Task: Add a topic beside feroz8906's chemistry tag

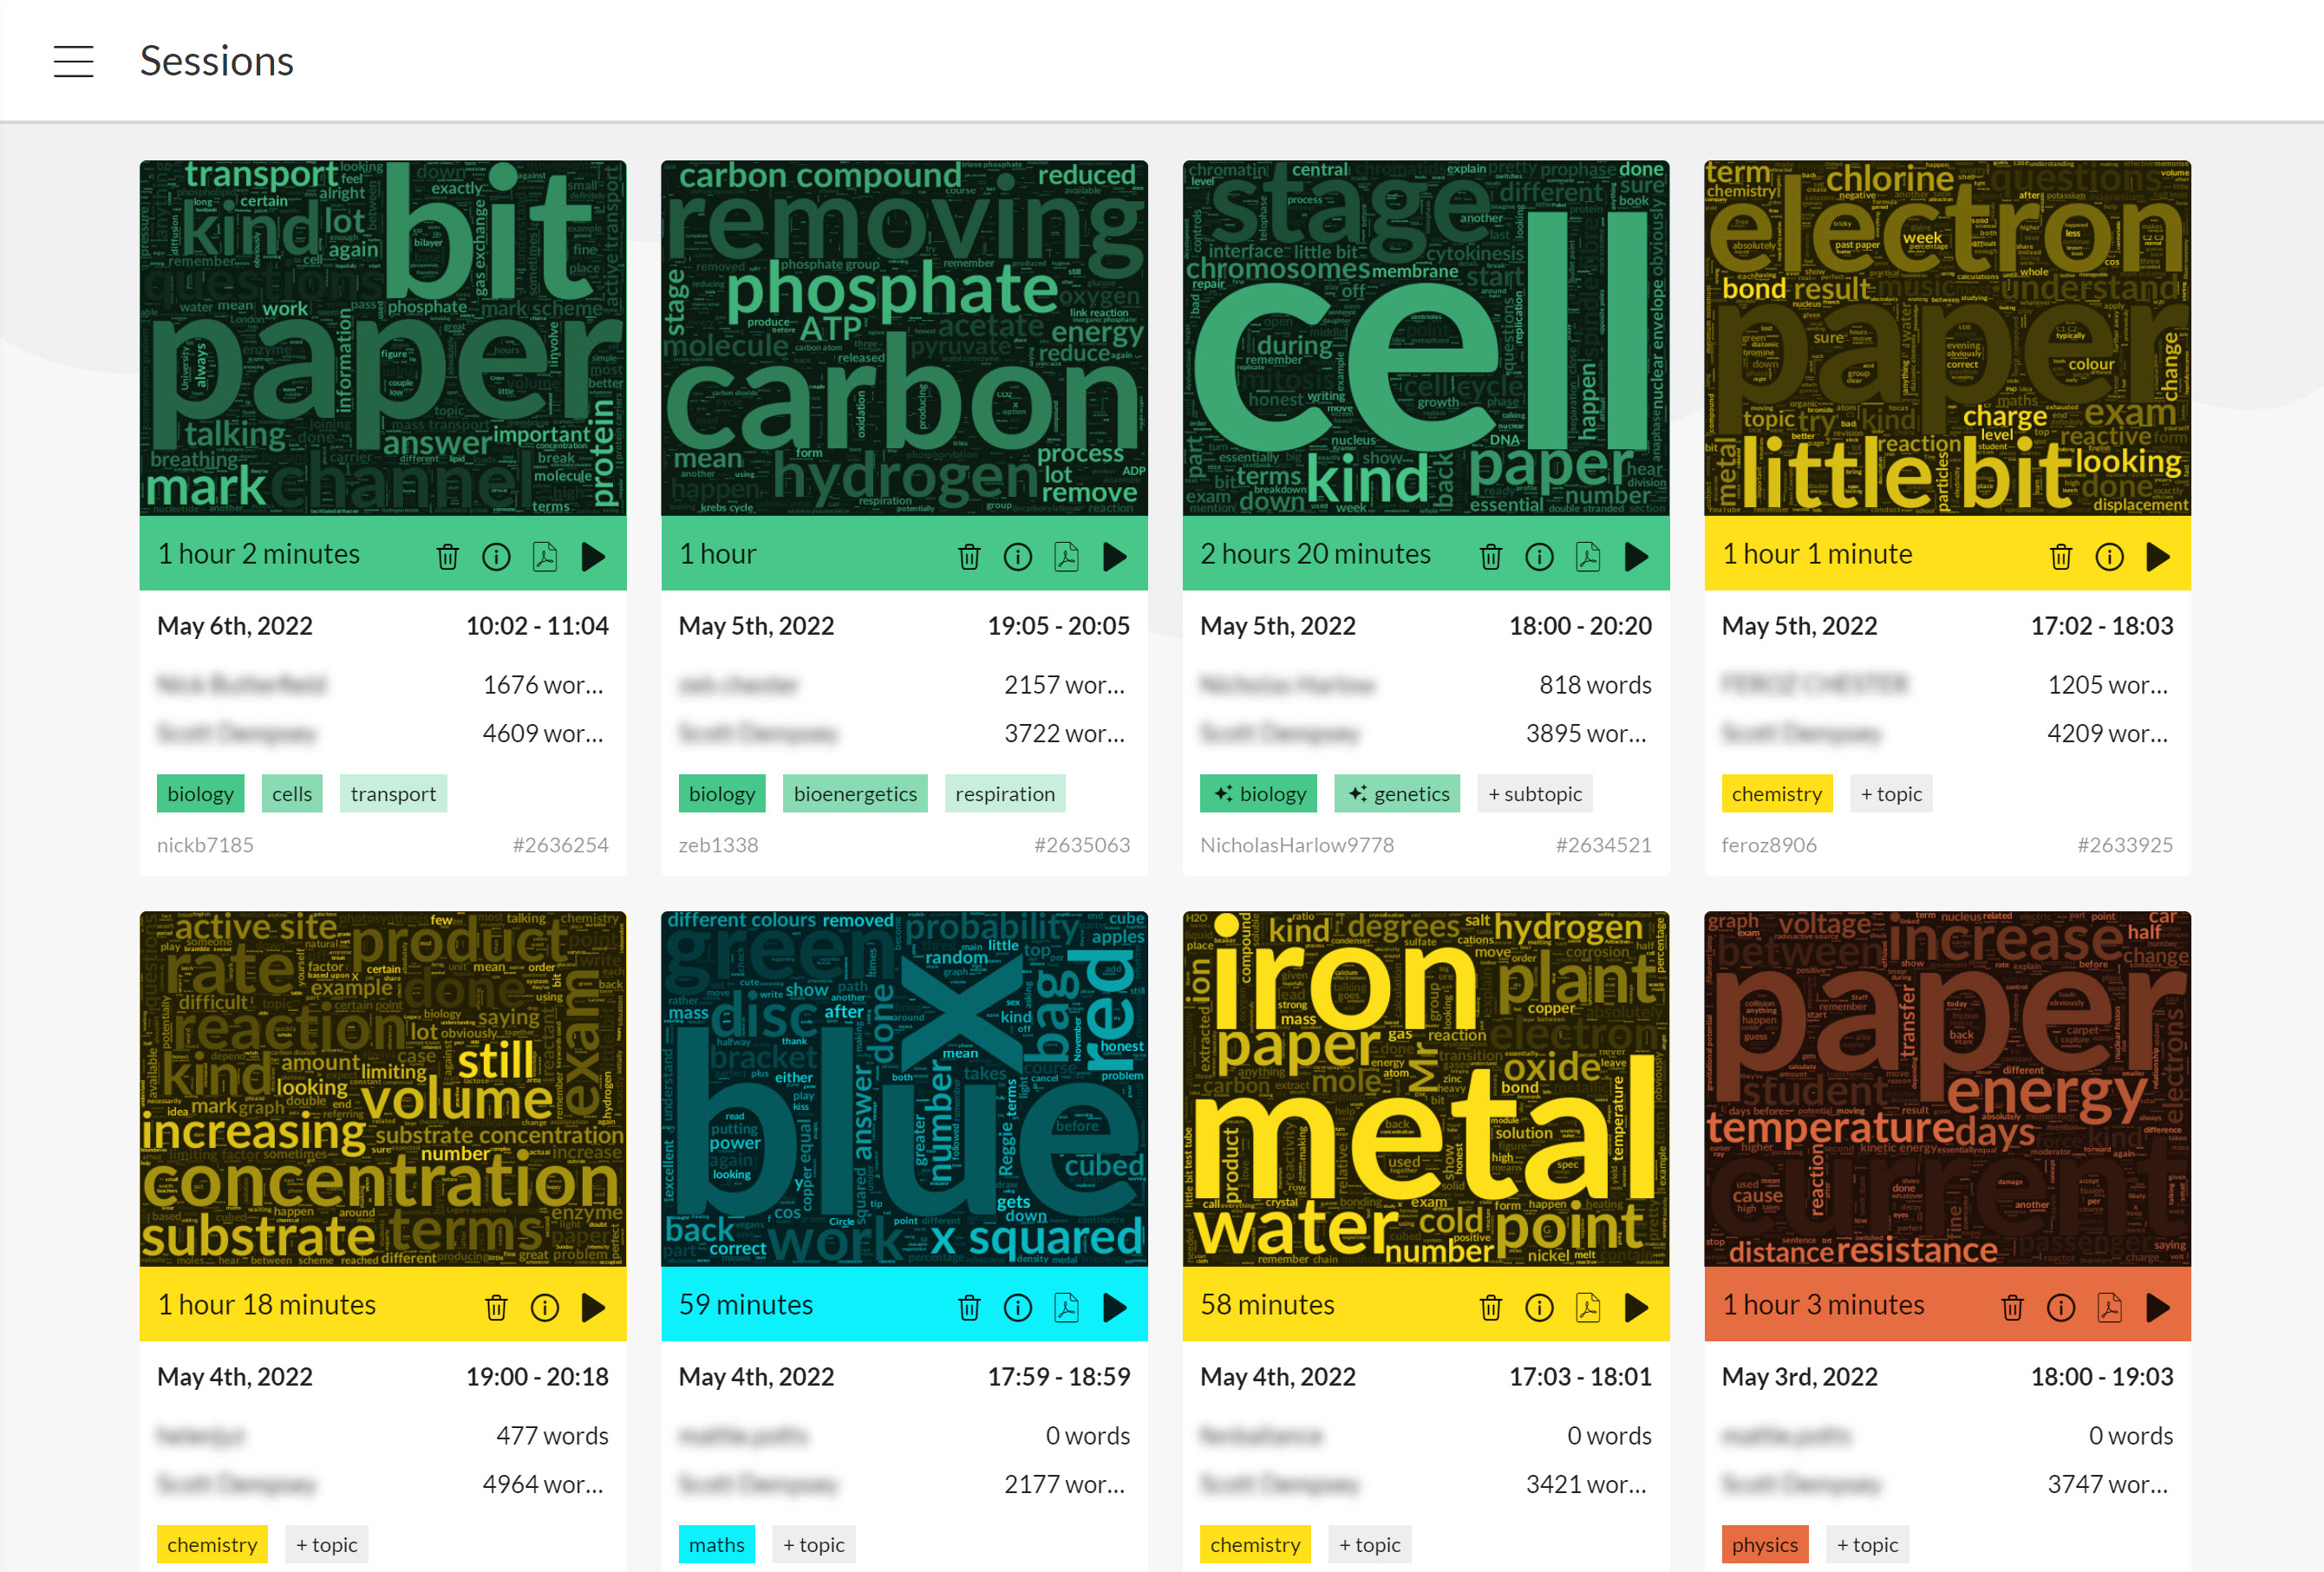Action: tap(1891, 793)
